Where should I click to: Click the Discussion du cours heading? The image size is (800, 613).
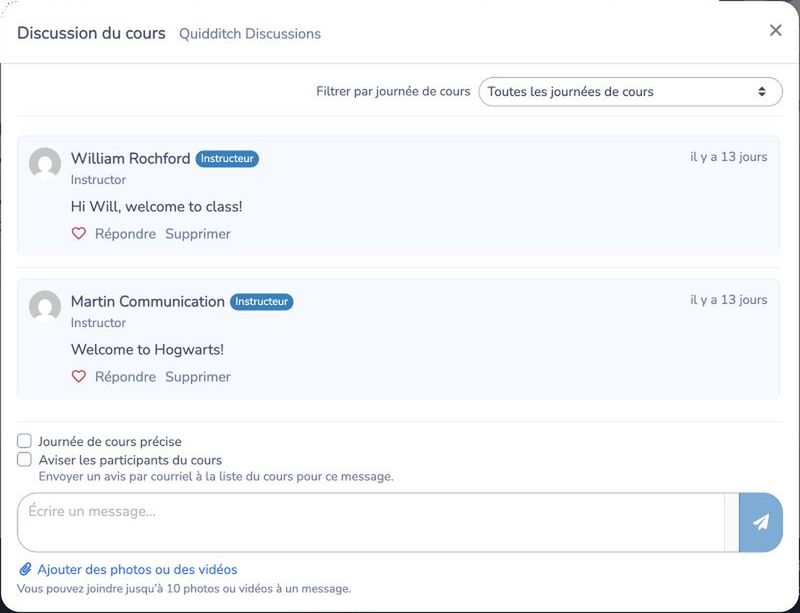click(91, 33)
